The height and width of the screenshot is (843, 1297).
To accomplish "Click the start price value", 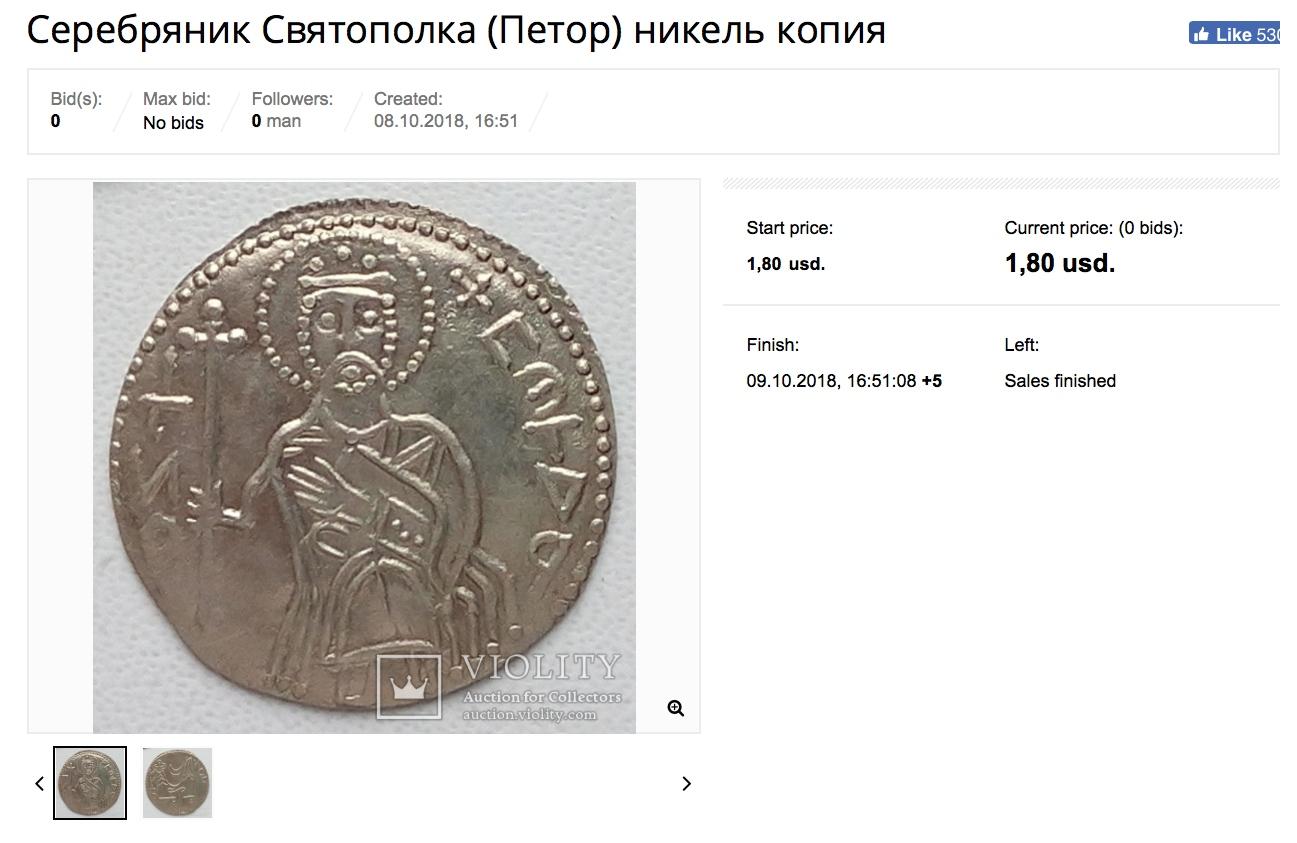I will coord(786,264).
